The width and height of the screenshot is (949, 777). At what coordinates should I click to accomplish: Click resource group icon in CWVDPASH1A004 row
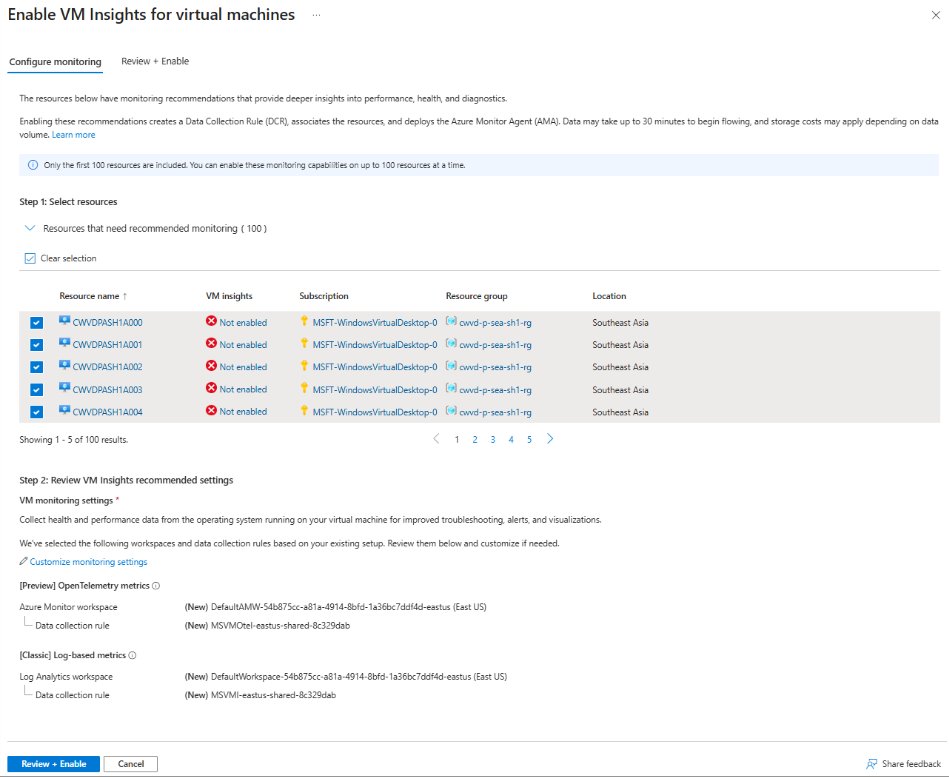(x=451, y=410)
